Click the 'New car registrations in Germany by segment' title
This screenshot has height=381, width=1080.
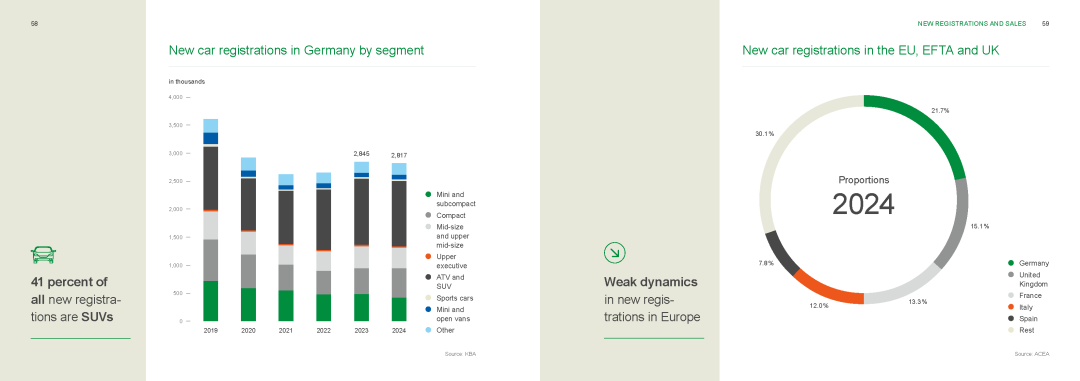coord(296,50)
